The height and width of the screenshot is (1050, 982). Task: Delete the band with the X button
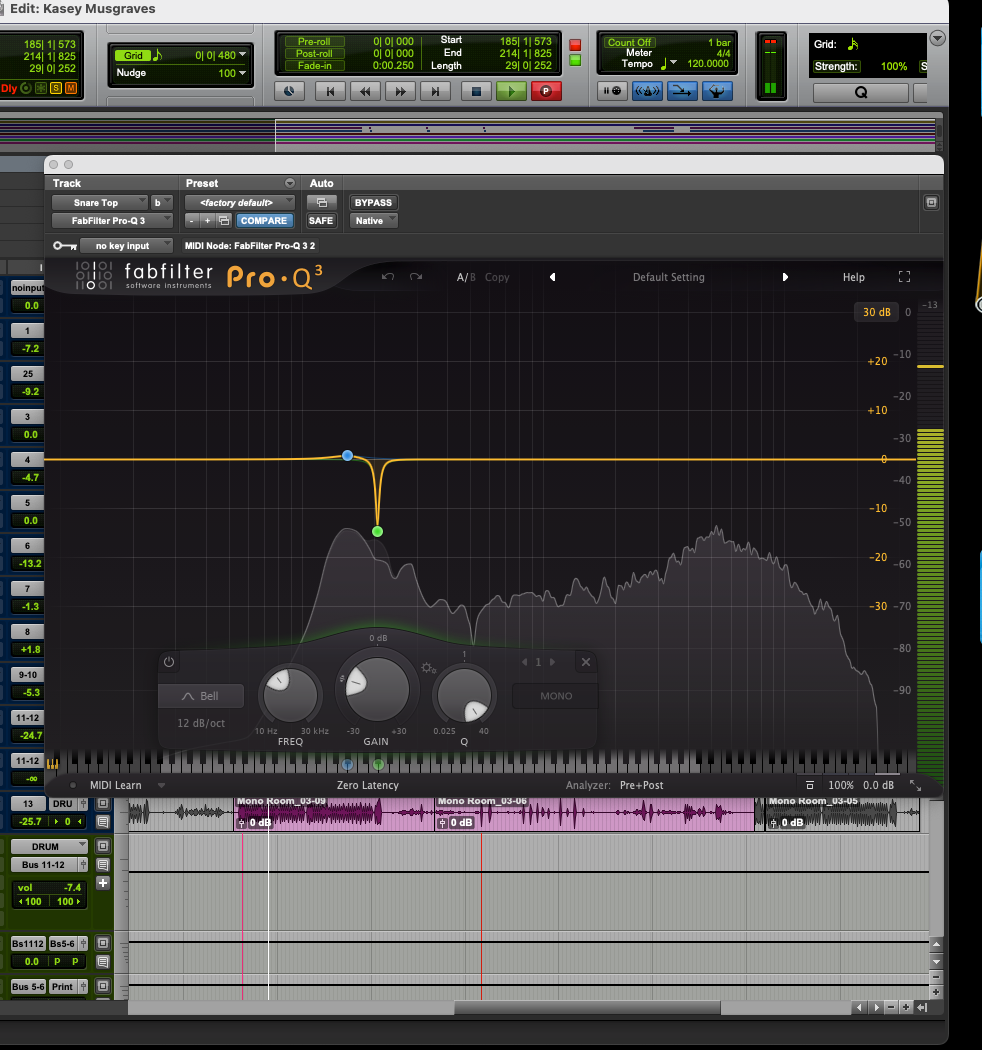click(586, 662)
